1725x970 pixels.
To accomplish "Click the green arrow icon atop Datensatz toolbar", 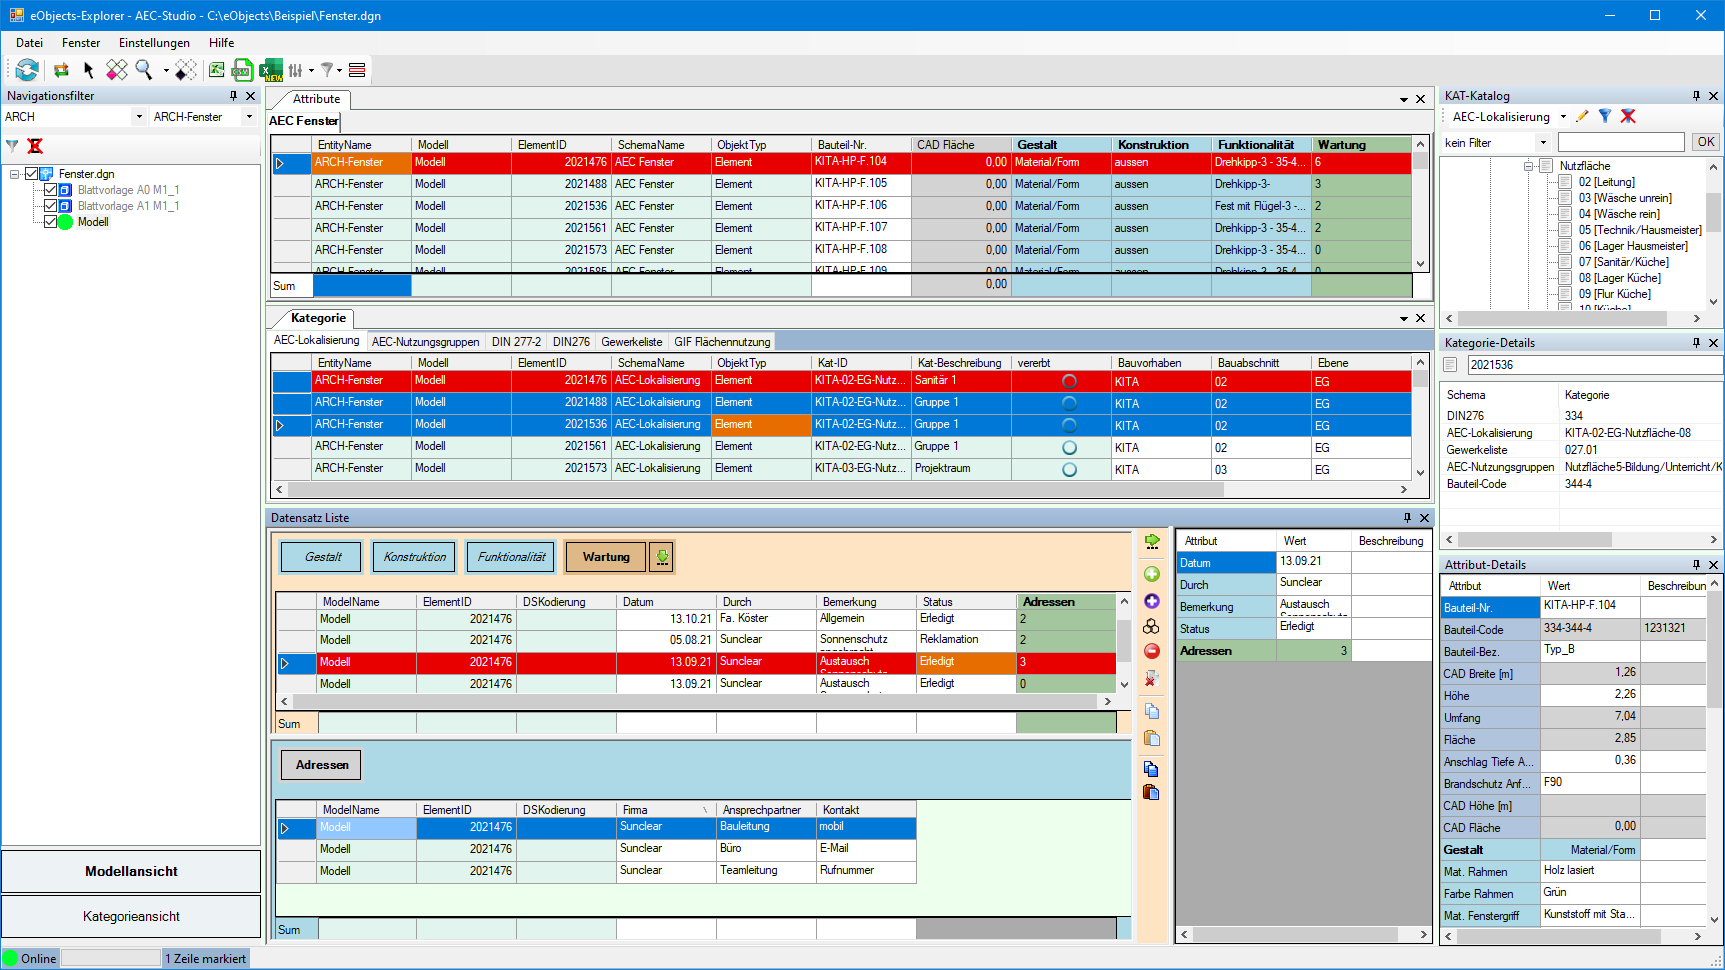I will click(x=1152, y=541).
